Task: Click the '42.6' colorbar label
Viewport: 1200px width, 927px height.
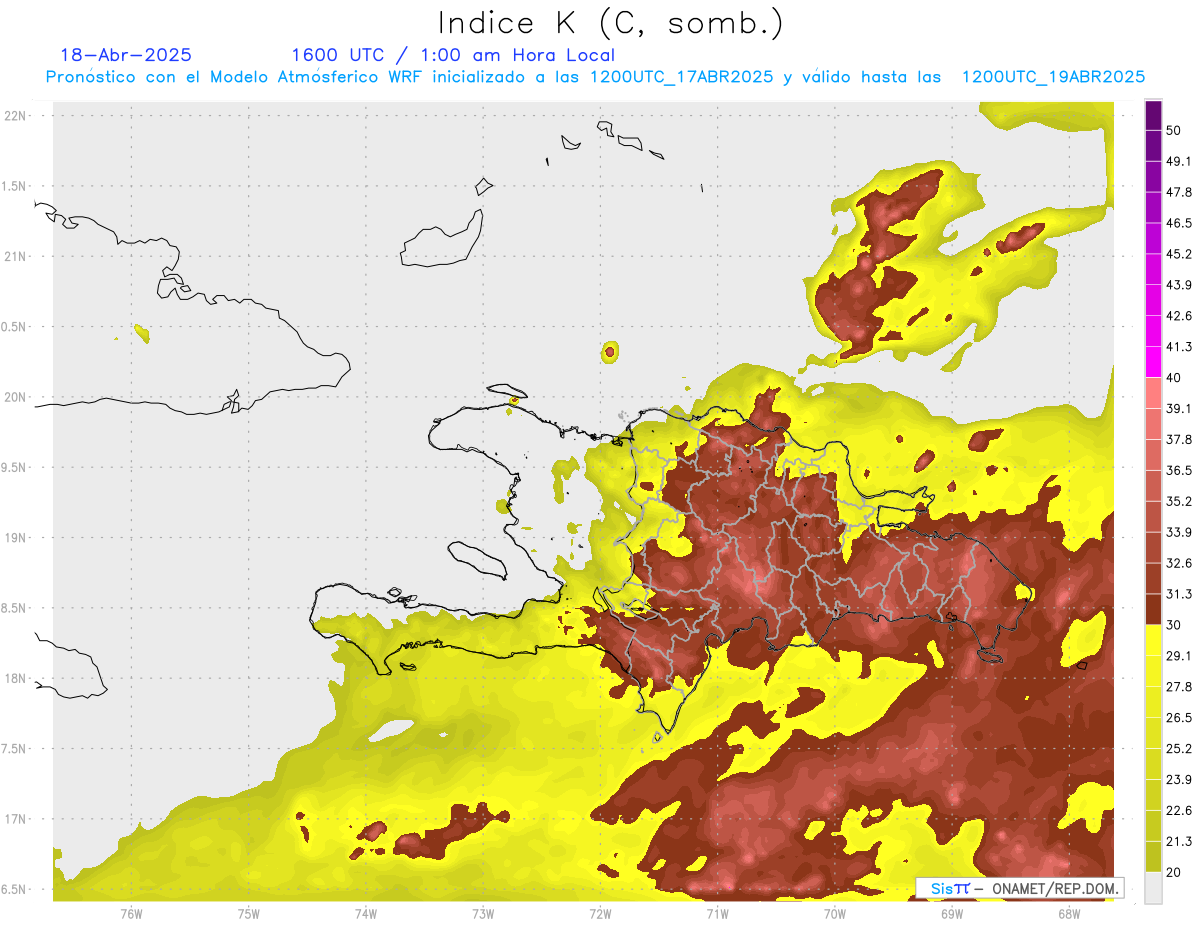Action: tap(1178, 316)
